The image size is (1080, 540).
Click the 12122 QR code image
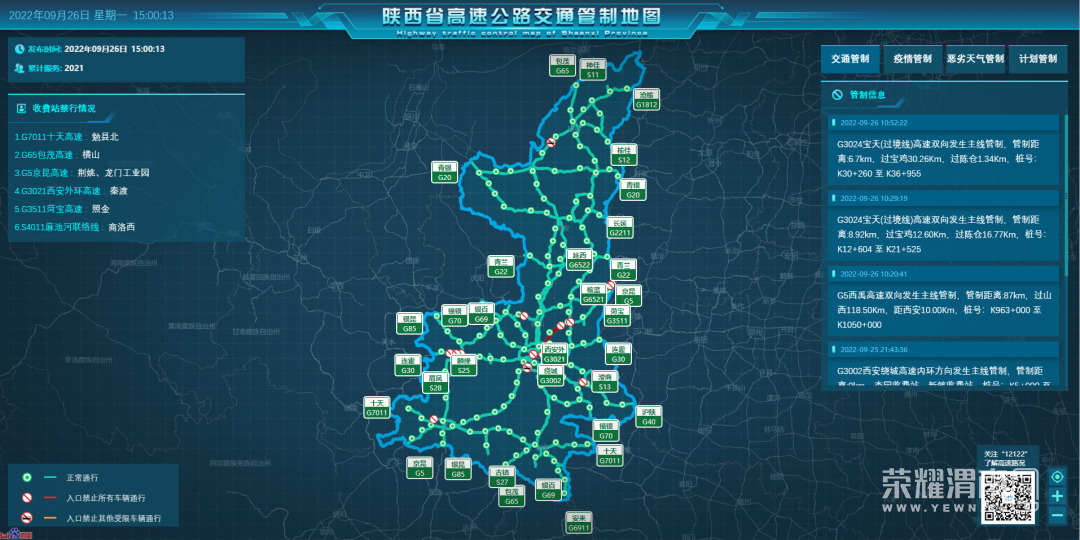click(x=1009, y=494)
